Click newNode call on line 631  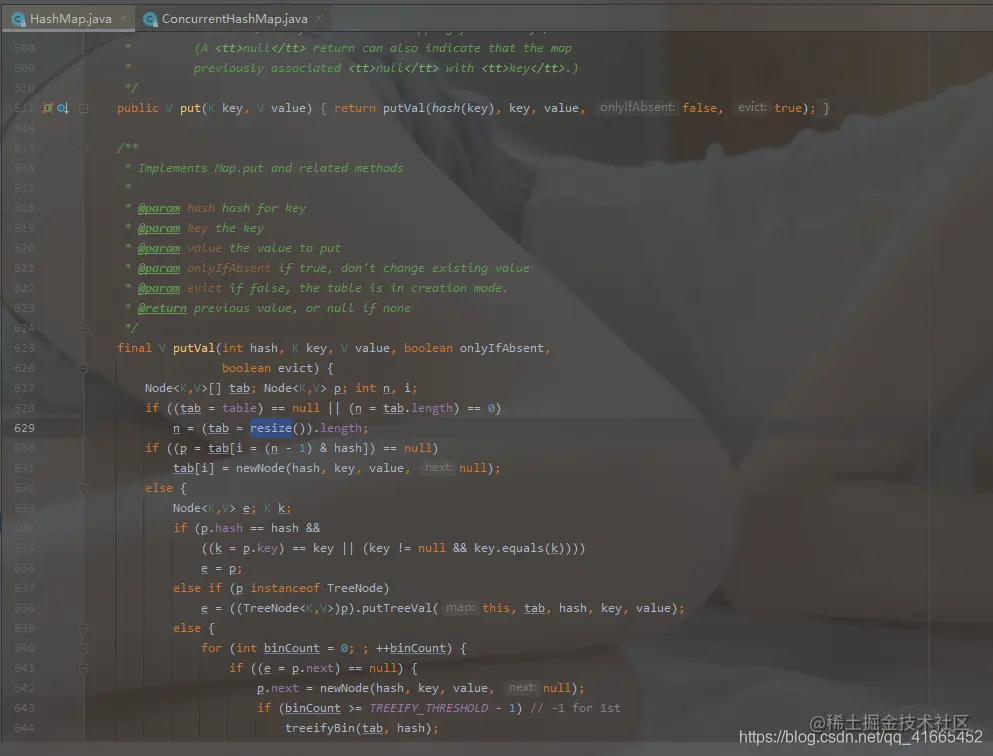(260, 468)
